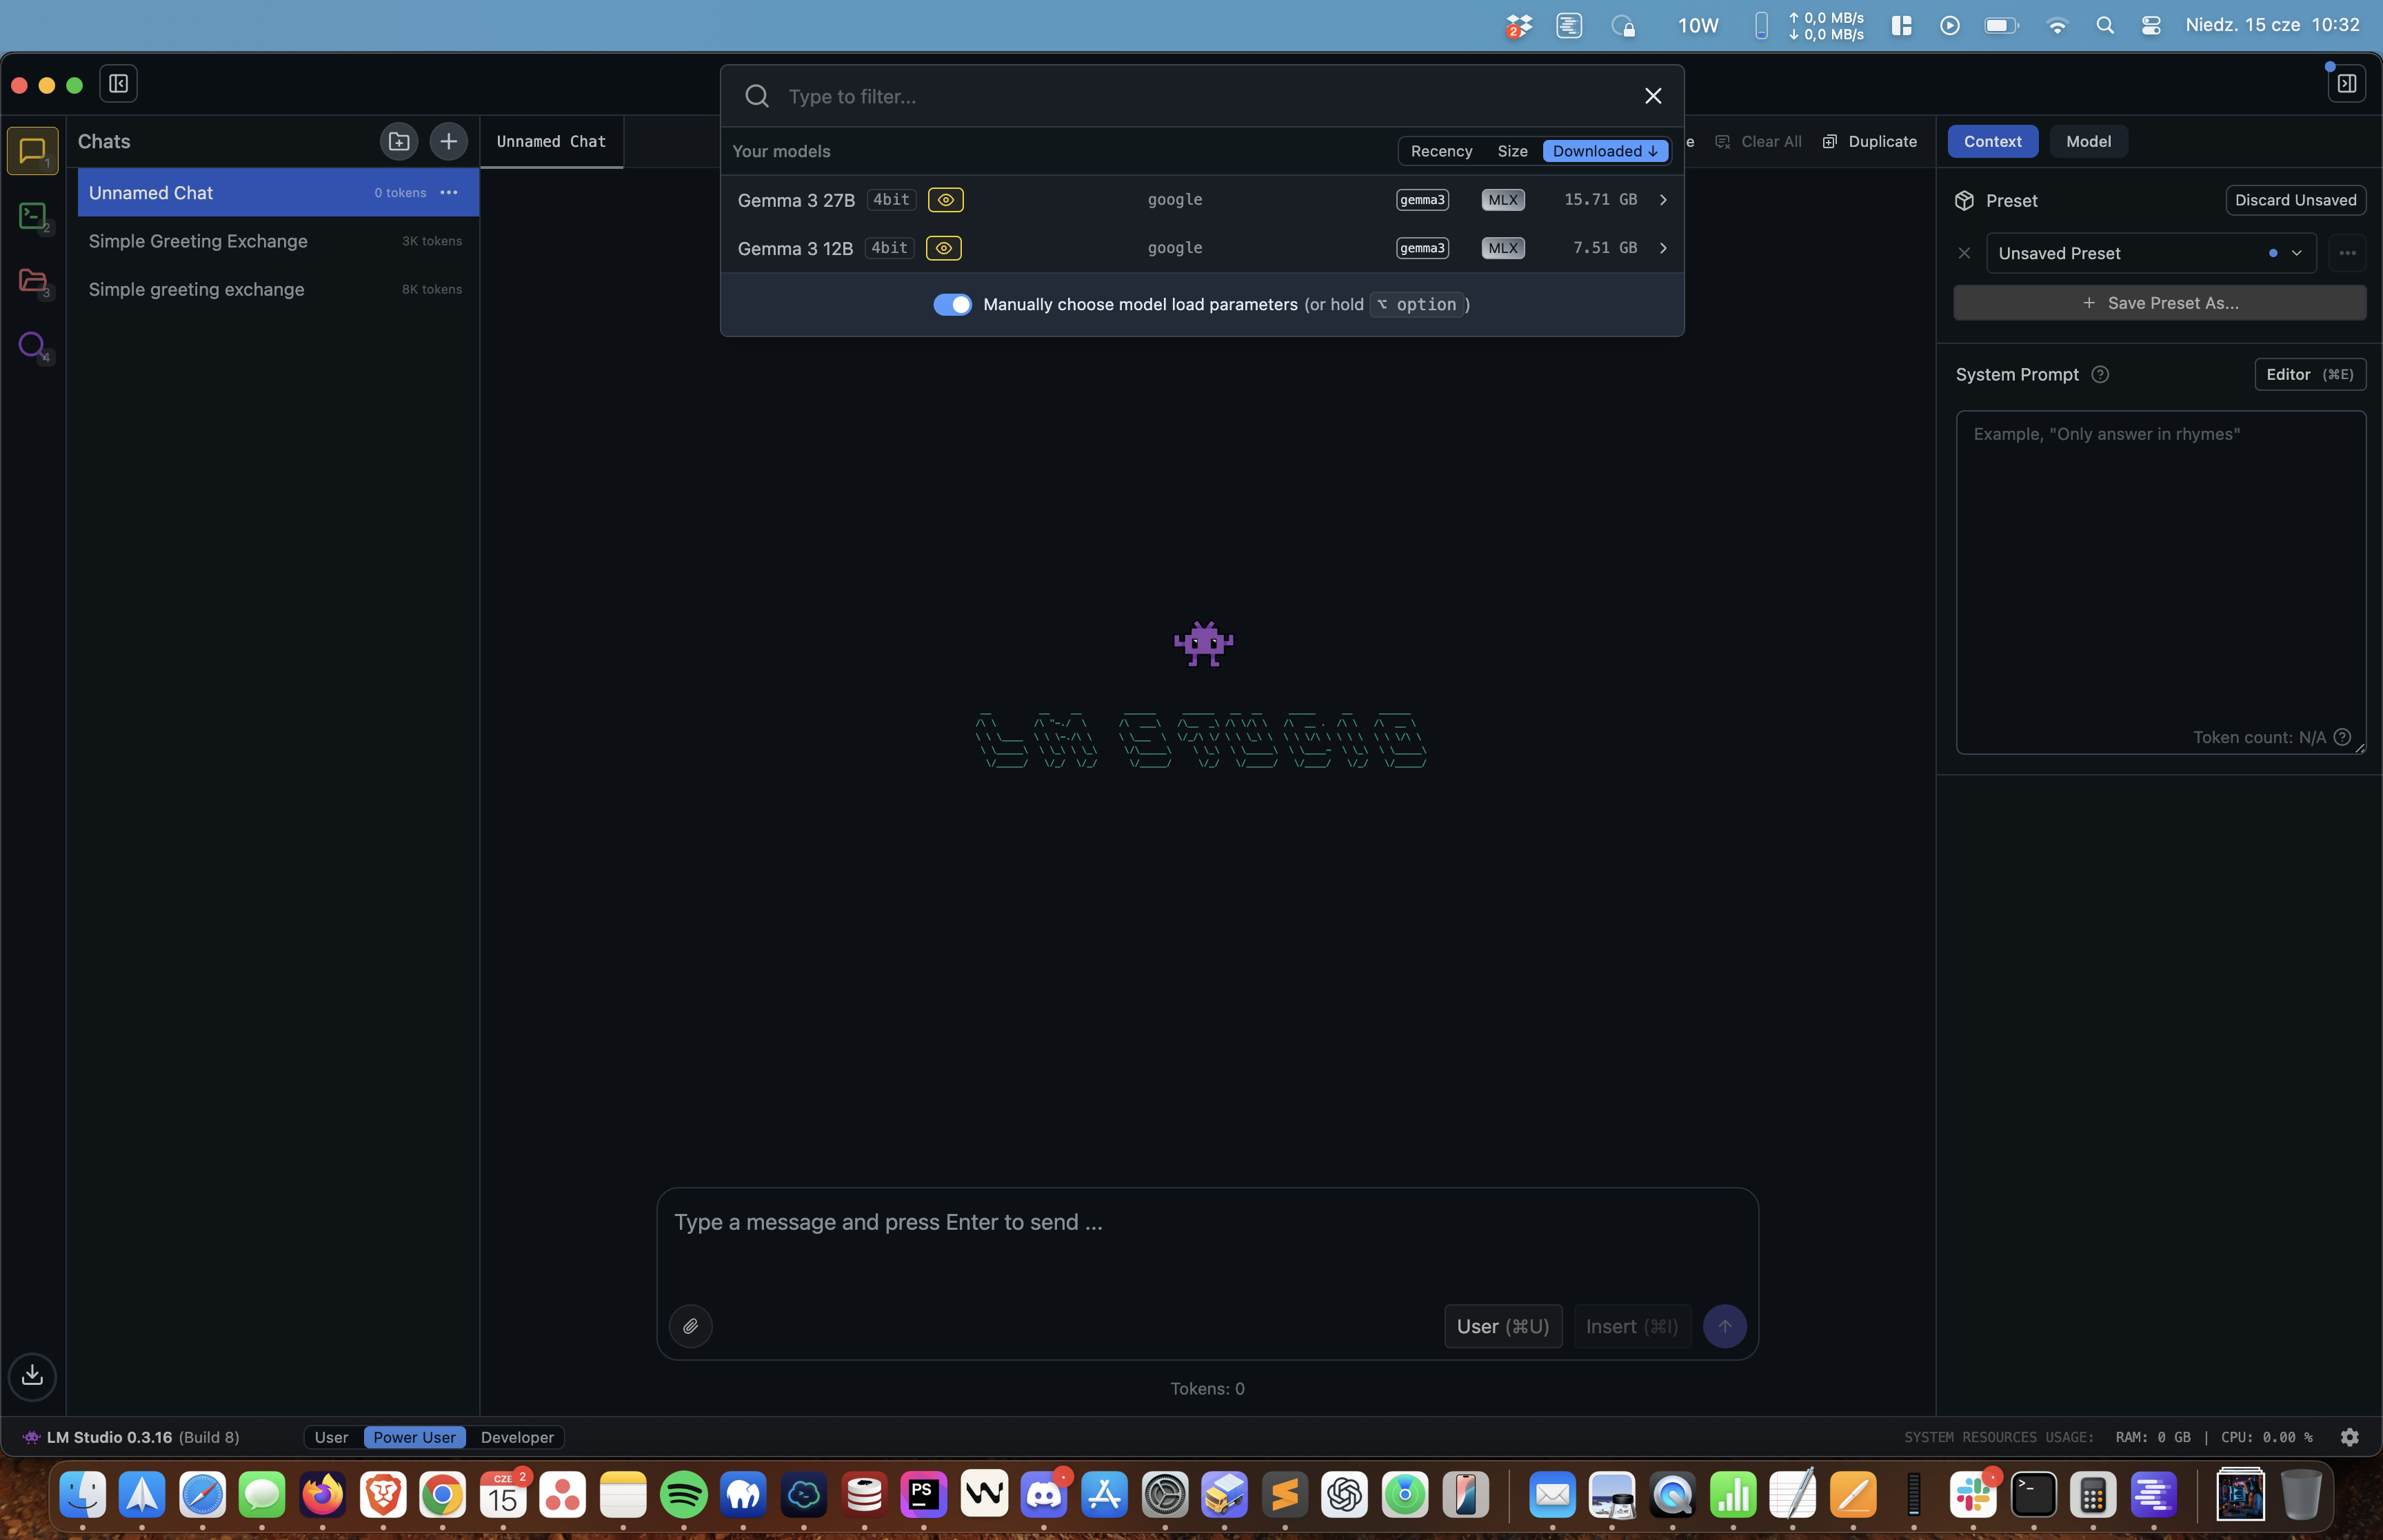
Task: Select the Unnamed Chat tab
Action: pyautogui.click(x=551, y=142)
